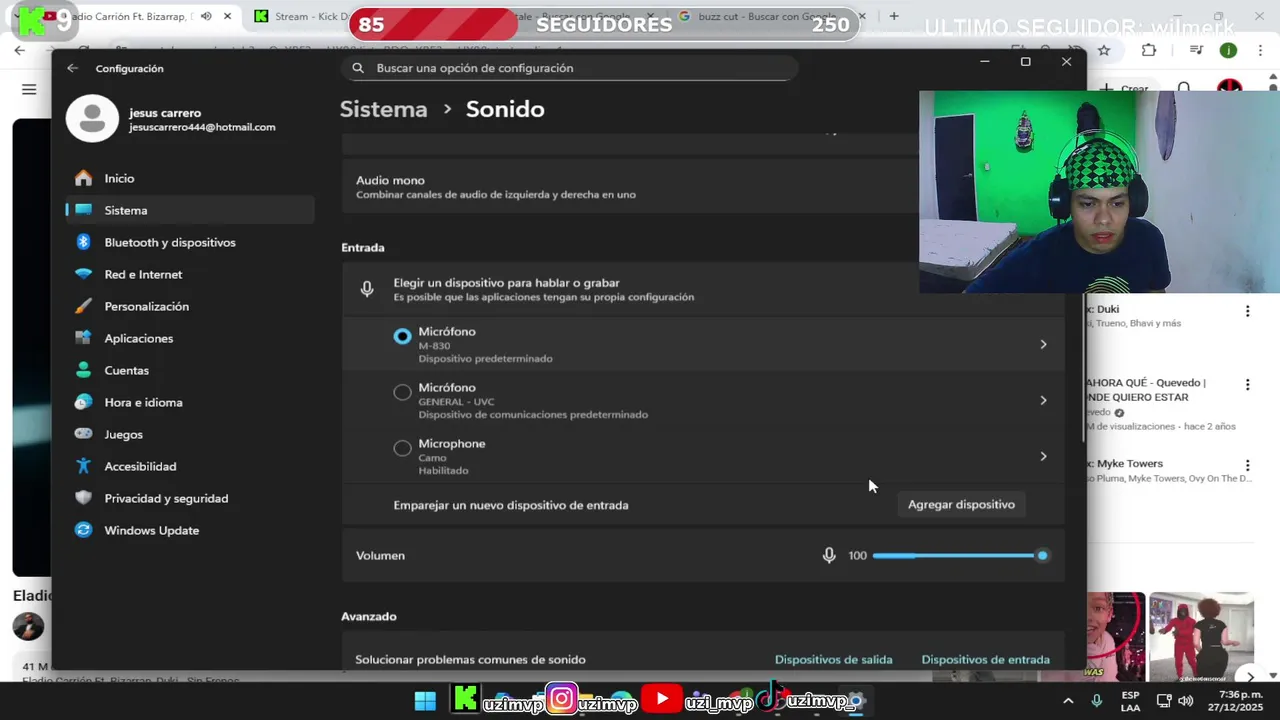This screenshot has height=720, width=1280.
Task: Open Hora e idioma settings
Action: click(190, 402)
